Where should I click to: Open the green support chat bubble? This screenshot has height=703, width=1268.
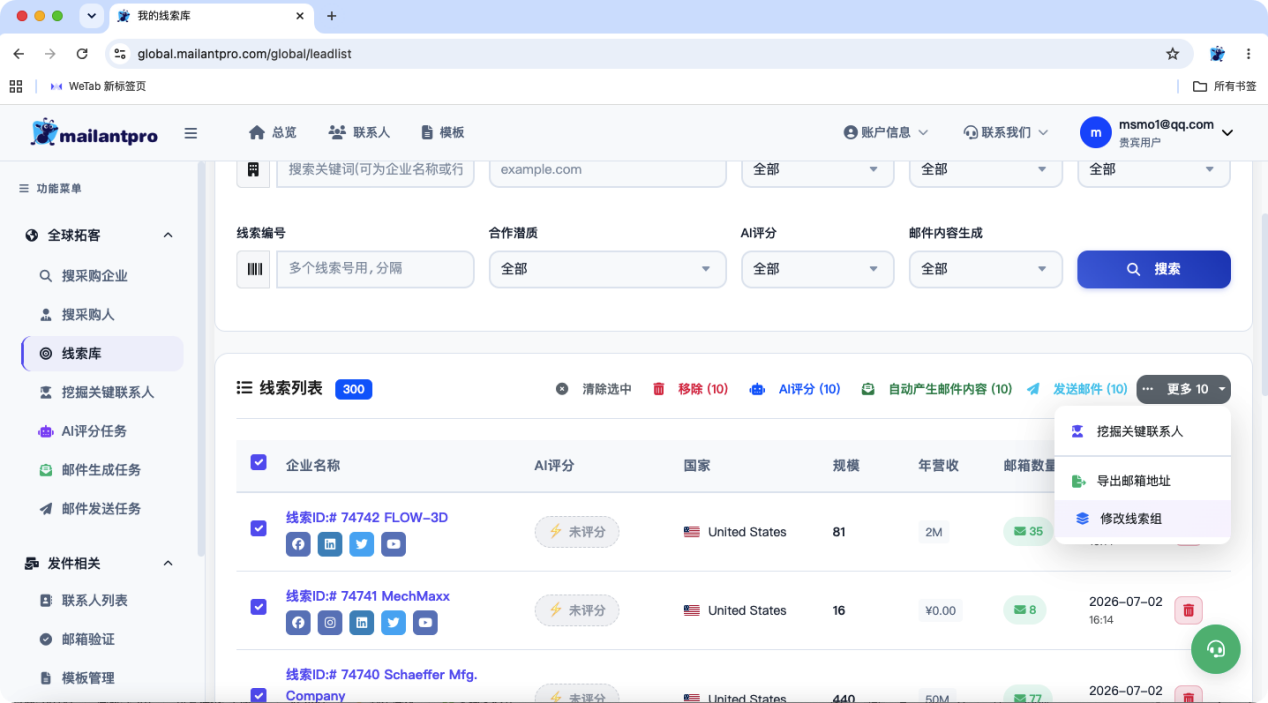[x=1216, y=649]
